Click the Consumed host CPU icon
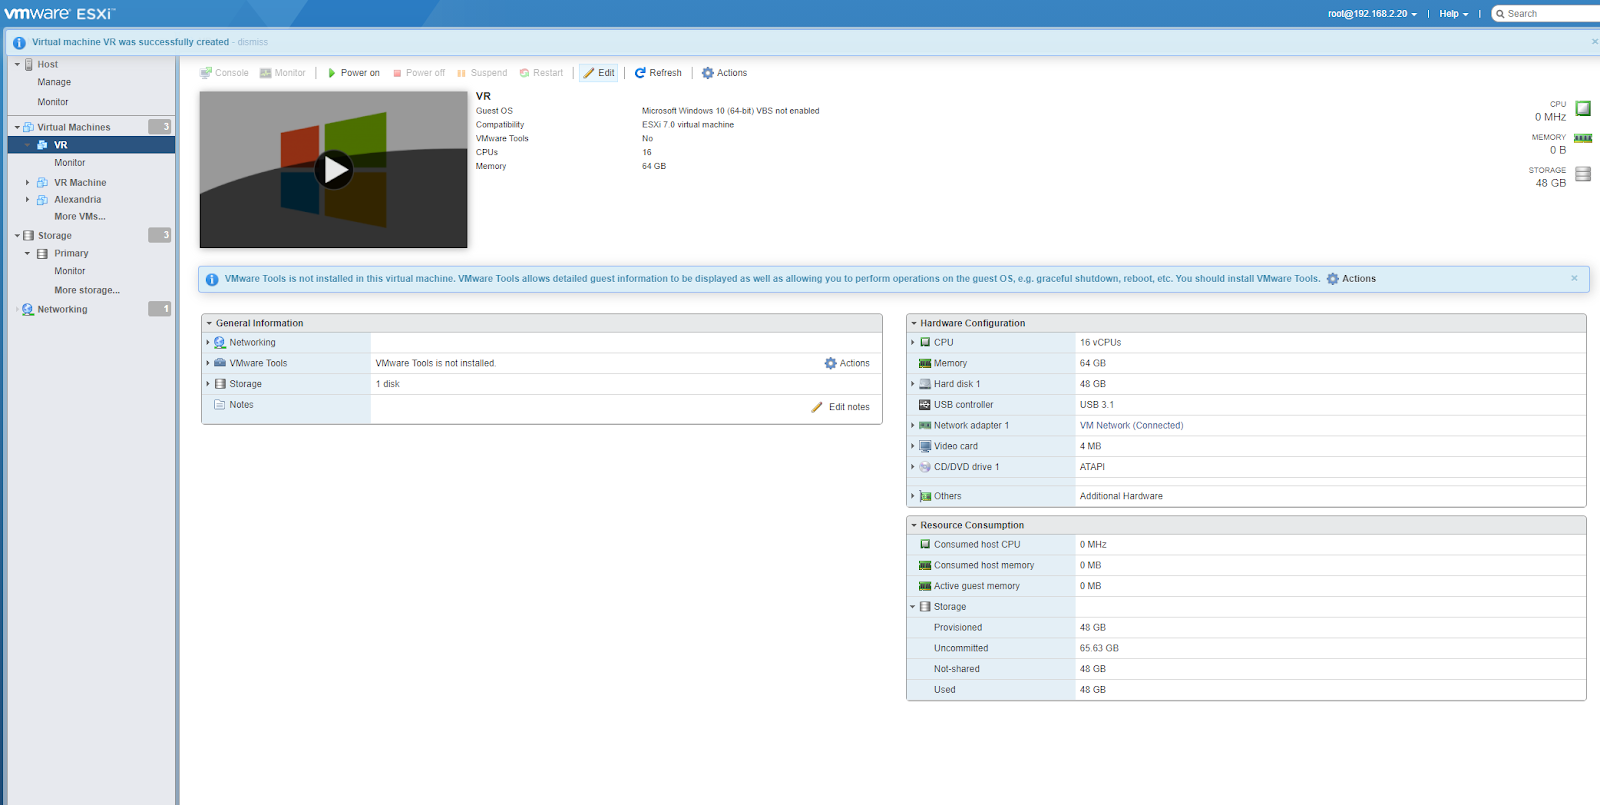This screenshot has height=805, width=1600. [x=925, y=545]
